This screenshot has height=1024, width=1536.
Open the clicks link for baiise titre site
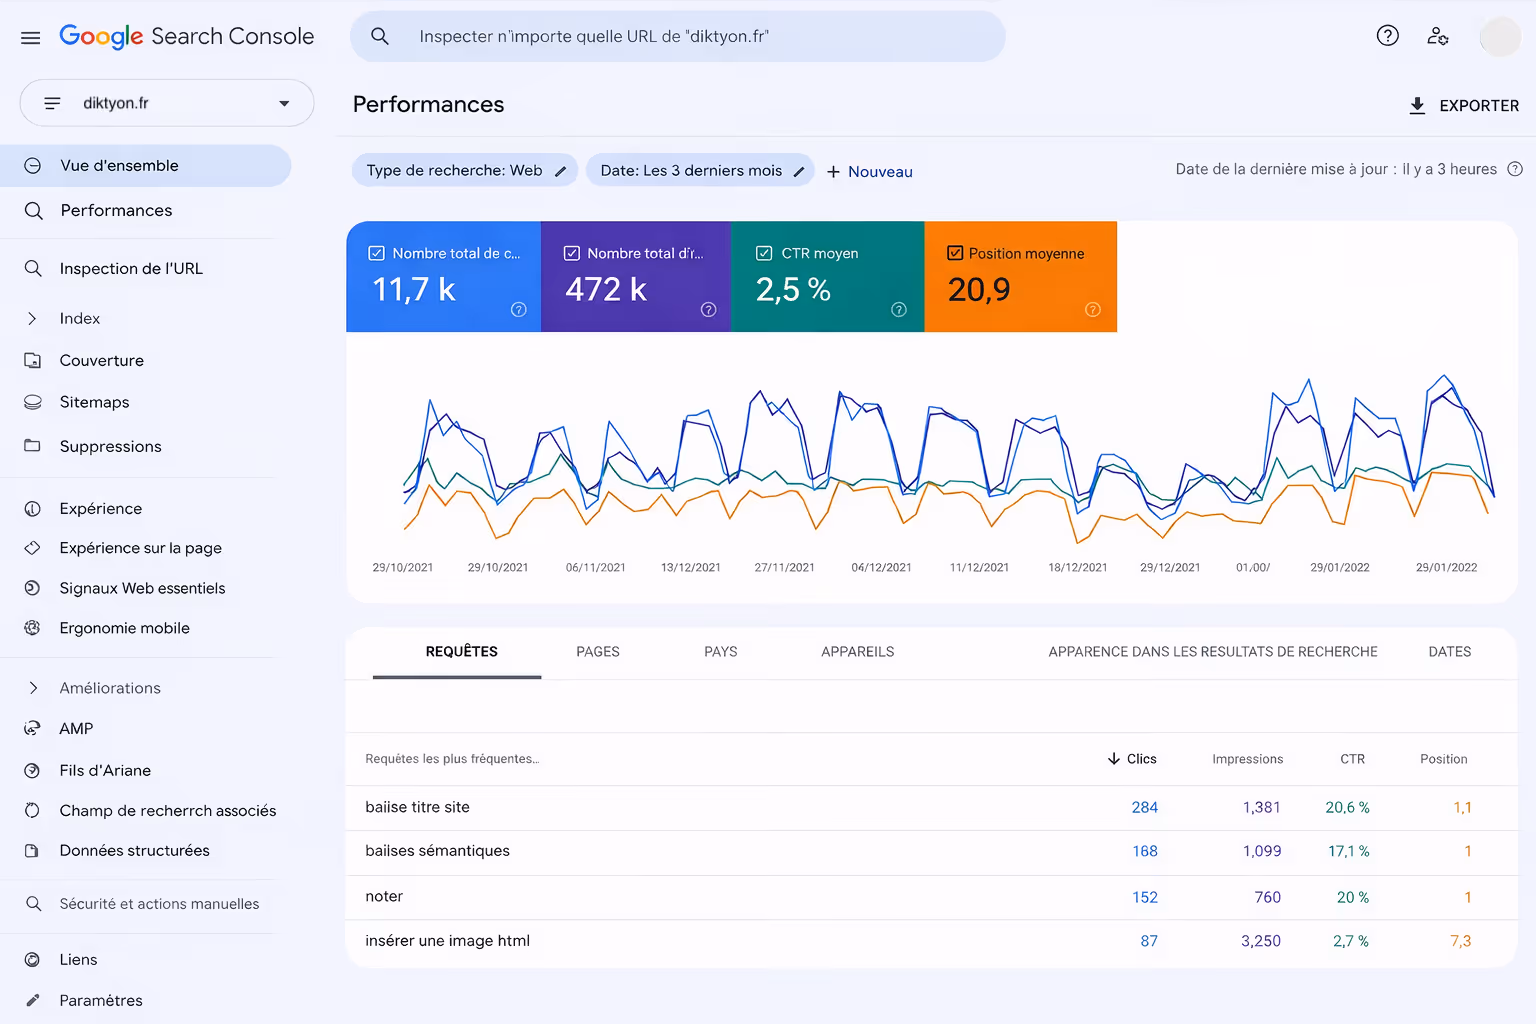(1144, 807)
